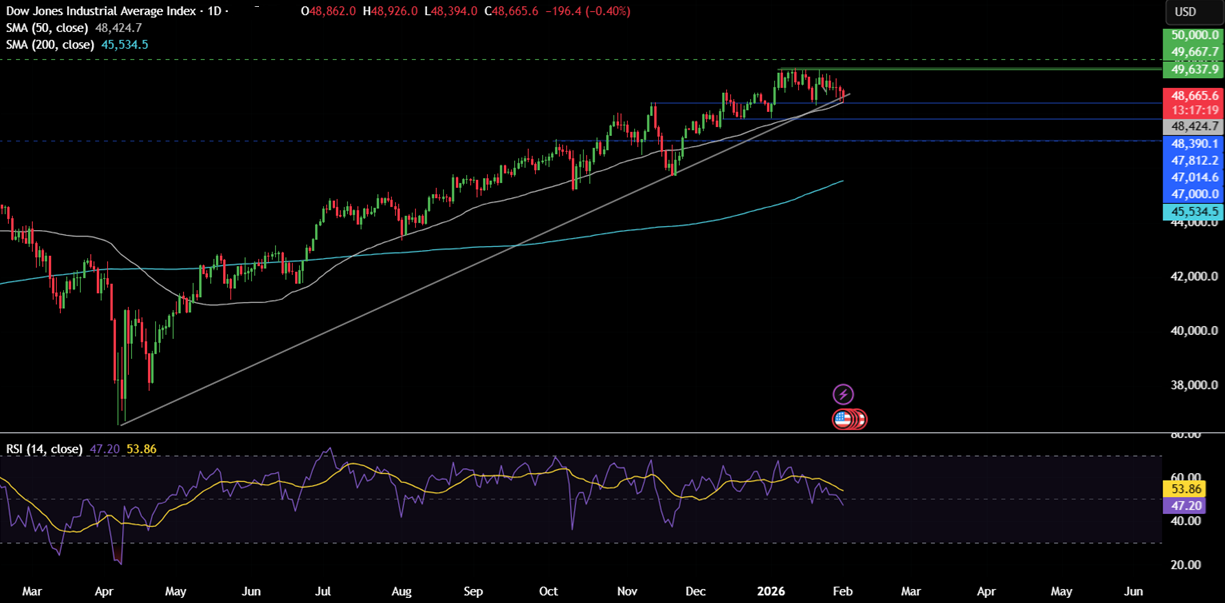The height and width of the screenshot is (603, 1225).
Task: Click the yellow 53.86 RSI value label
Action: coord(1185,488)
